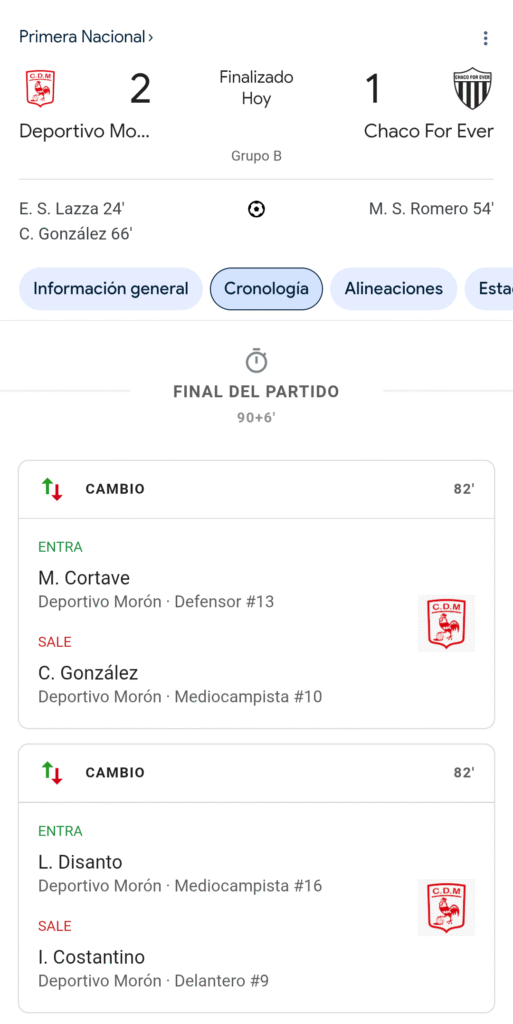
Task: Switch to the Información general tab
Action: 111,289
